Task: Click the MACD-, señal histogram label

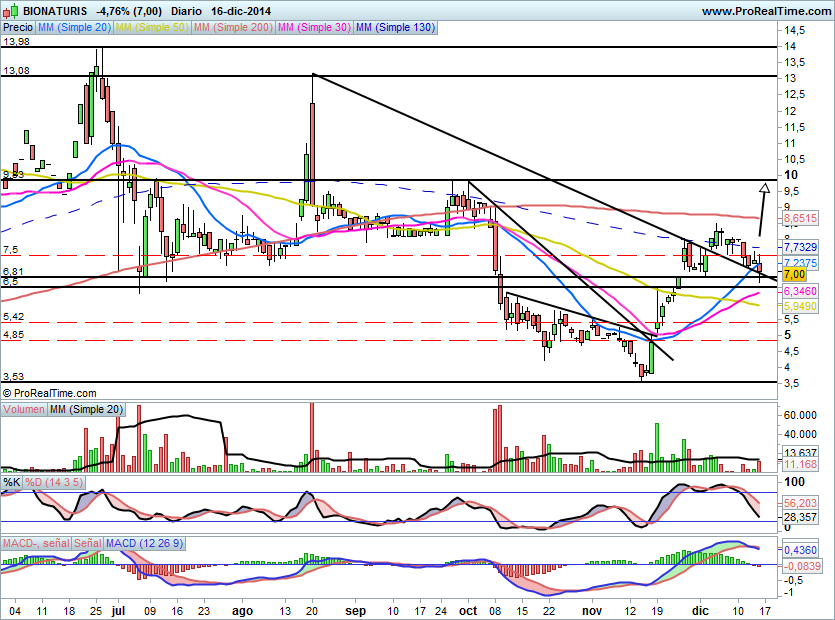Action: click(x=35, y=543)
